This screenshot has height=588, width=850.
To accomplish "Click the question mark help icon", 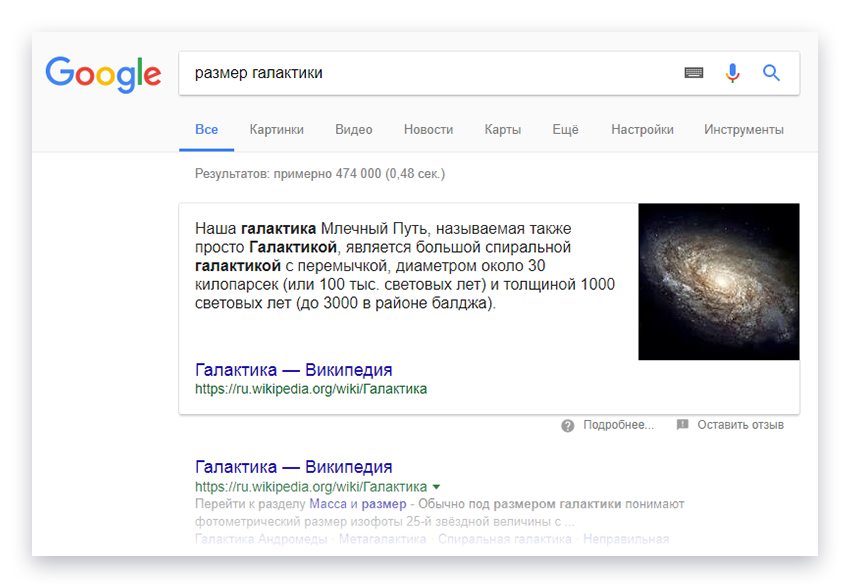I will click(x=568, y=425).
